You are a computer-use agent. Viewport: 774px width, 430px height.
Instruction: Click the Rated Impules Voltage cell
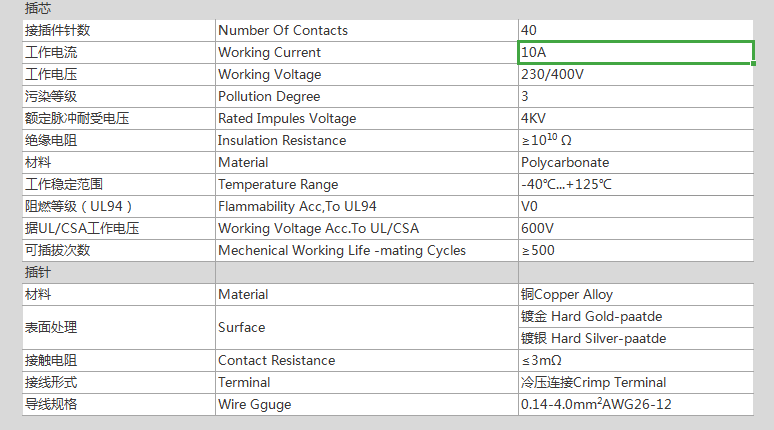[366, 118]
